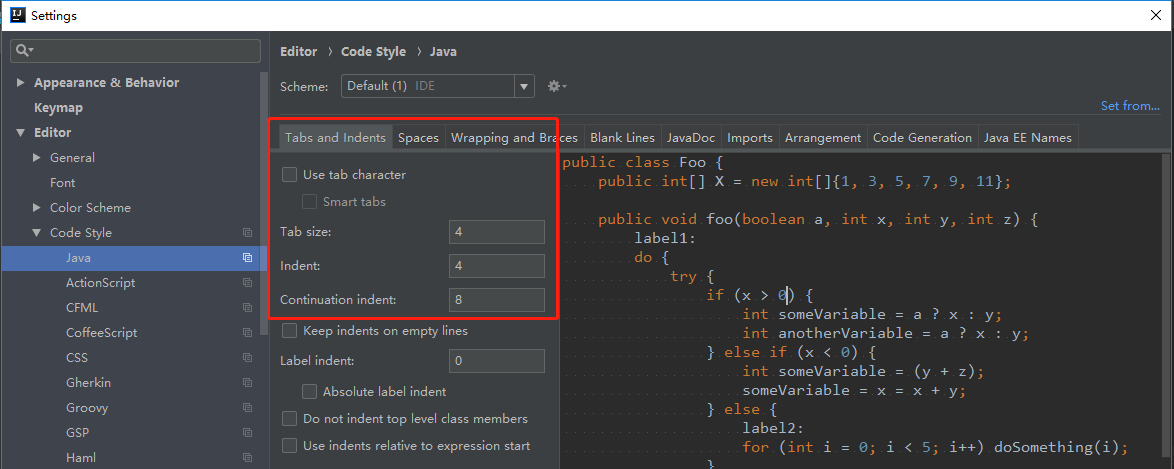Open Wrapping and Braces tab
Image resolution: width=1174 pixels, height=469 pixels.
point(514,138)
